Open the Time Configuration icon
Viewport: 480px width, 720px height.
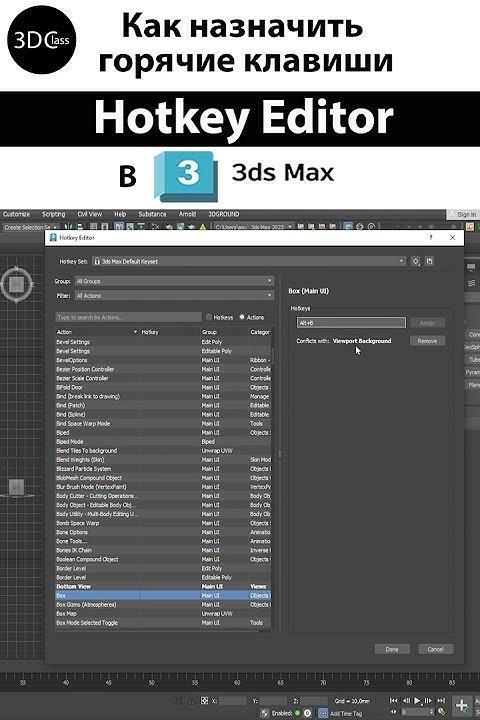(x=442, y=713)
